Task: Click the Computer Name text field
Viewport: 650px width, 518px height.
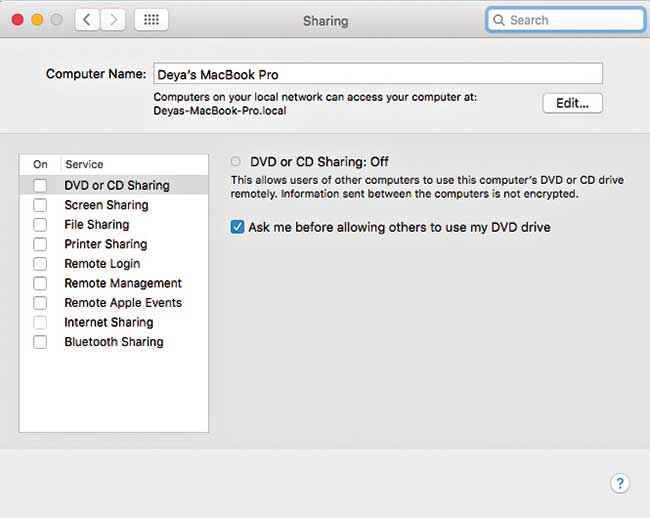Action: click(x=378, y=74)
